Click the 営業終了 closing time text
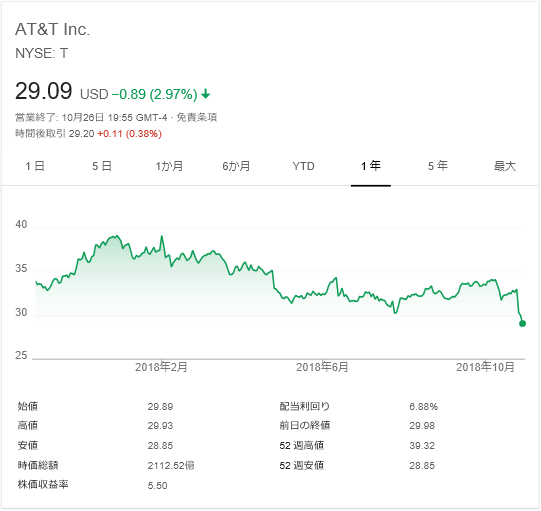Image resolution: width=541 pixels, height=511 pixels. [91, 118]
